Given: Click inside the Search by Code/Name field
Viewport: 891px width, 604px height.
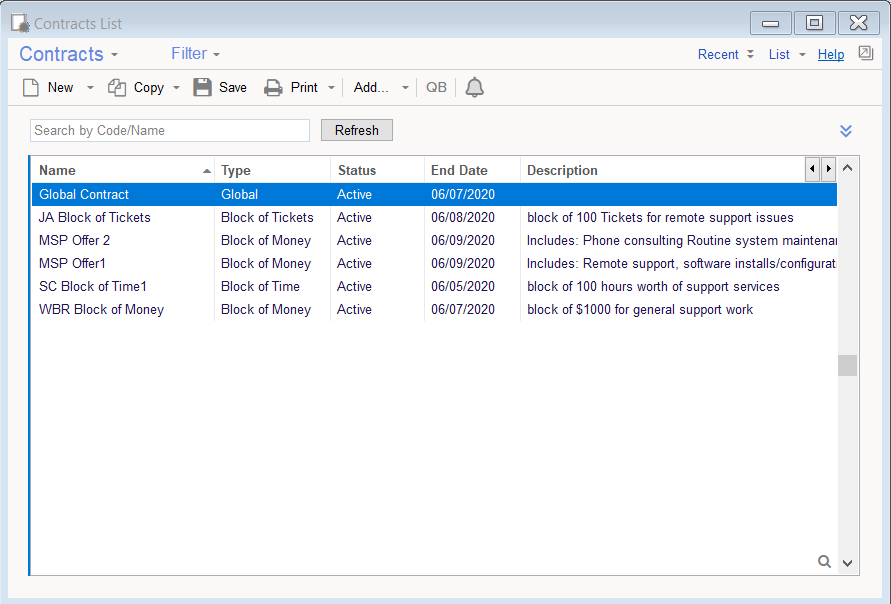Looking at the screenshot, I should pyautogui.click(x=168, y=130).
